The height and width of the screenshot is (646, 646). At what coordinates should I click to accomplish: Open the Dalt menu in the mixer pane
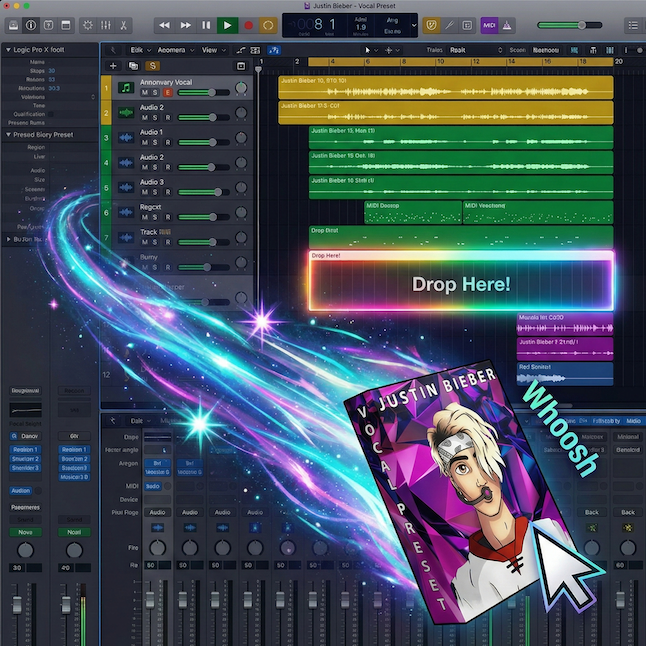pyautogui.click(x=140, y=421)
